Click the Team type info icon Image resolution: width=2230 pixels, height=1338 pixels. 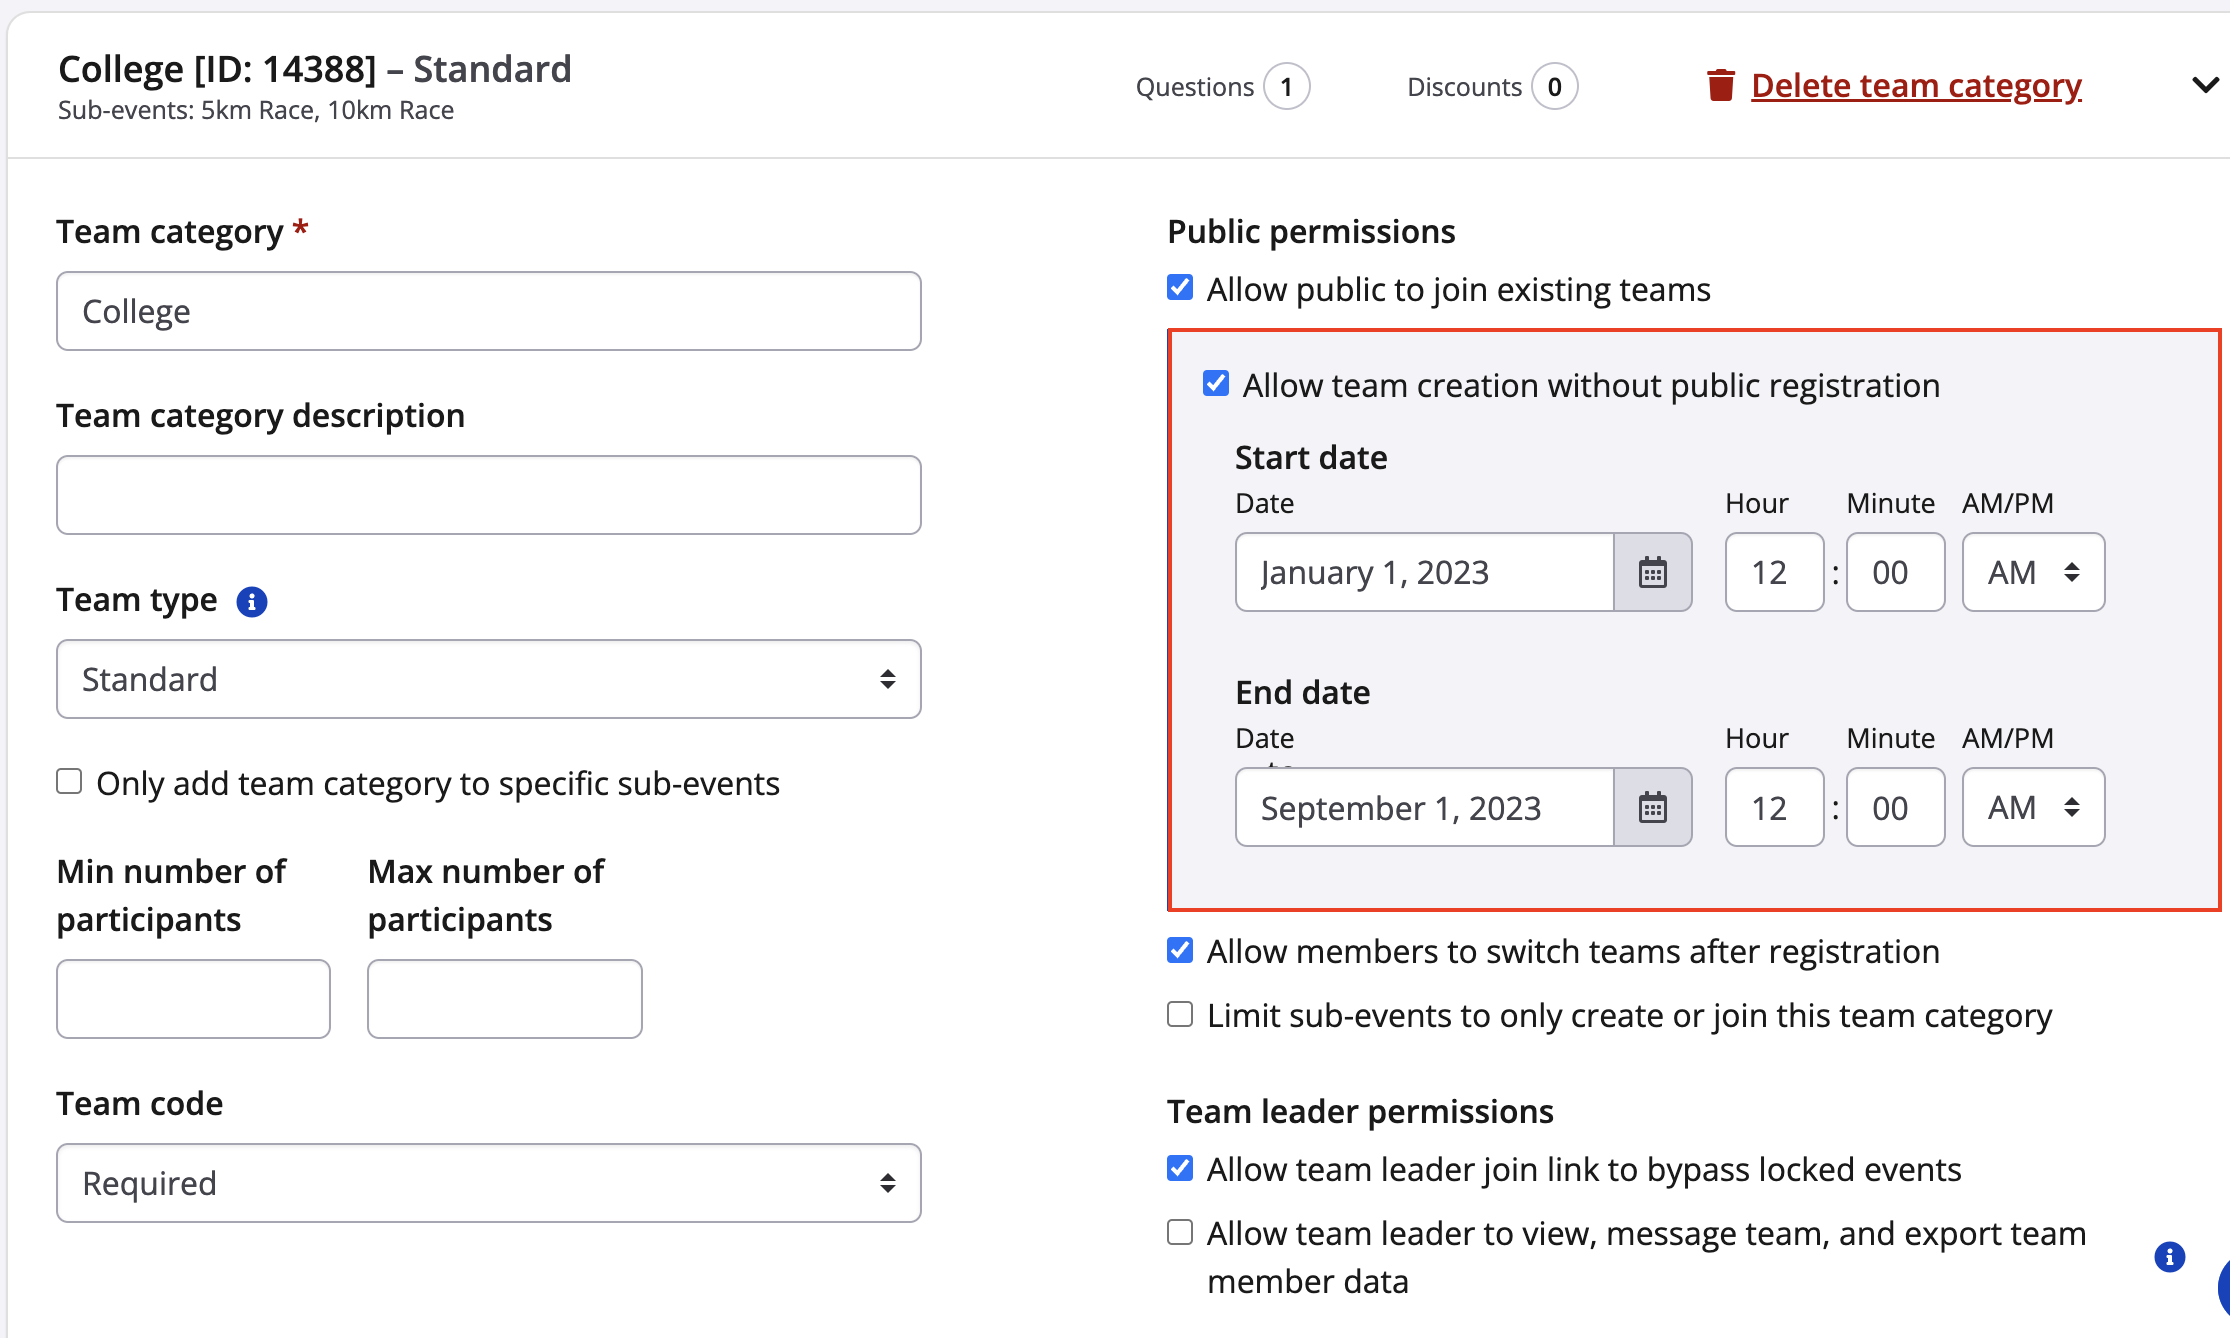[251, 602]
